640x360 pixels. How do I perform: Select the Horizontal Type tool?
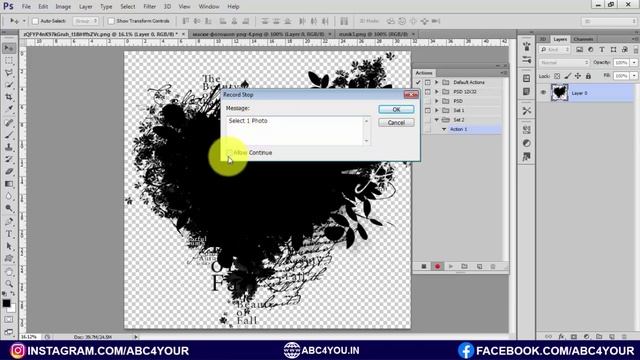9,234
